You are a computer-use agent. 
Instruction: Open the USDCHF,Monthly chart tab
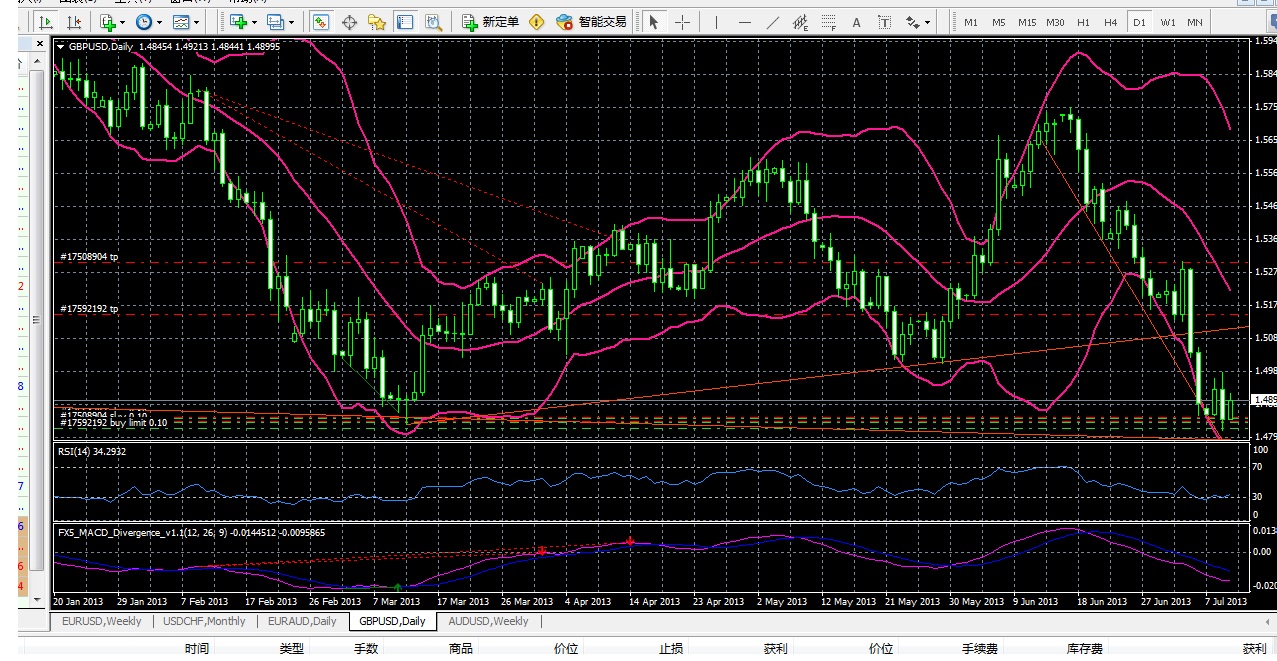pyautogui.click(x=204, y=621)
